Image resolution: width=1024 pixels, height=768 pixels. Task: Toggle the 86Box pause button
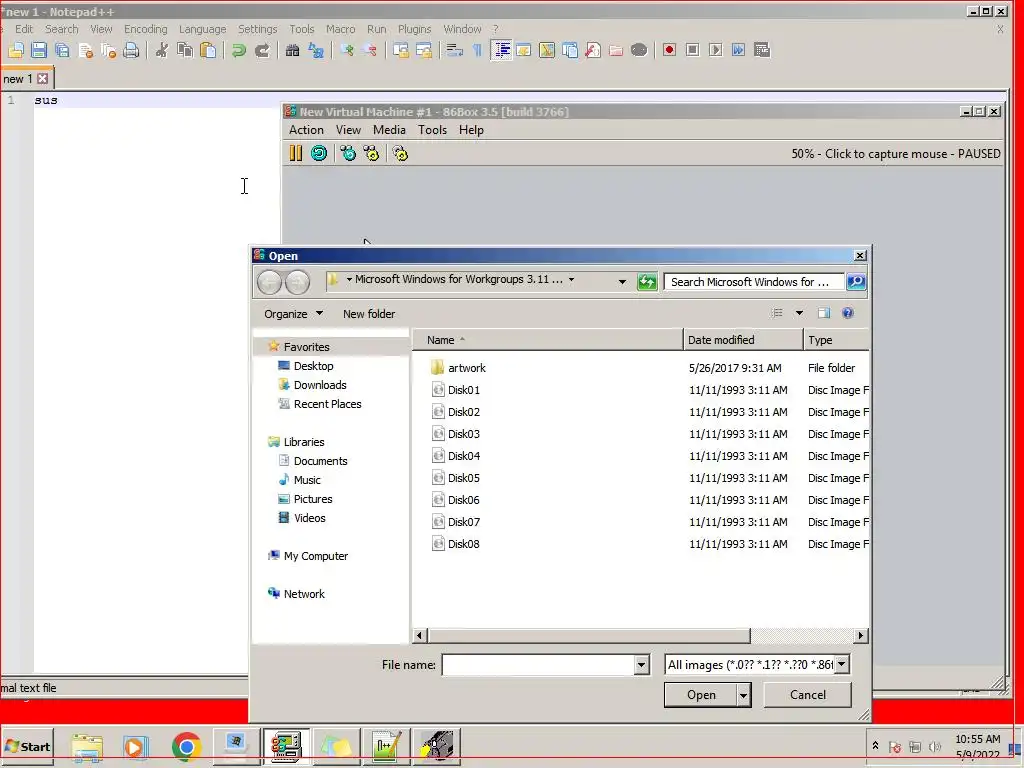[x=296, y=153]
